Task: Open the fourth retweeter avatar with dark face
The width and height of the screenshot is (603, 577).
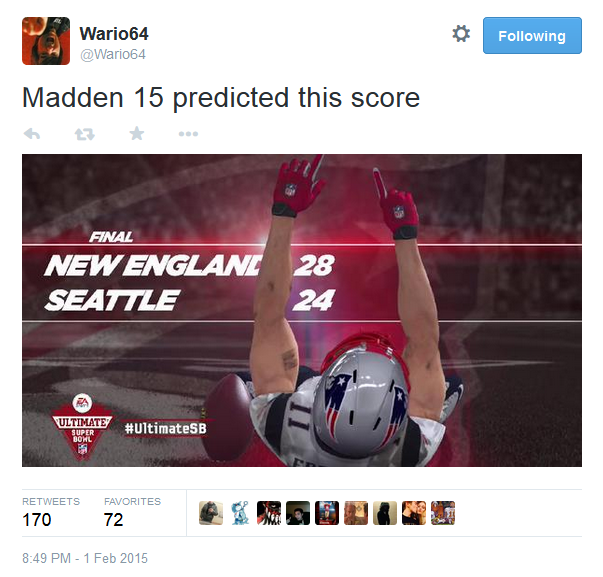Action: (298, 513)
